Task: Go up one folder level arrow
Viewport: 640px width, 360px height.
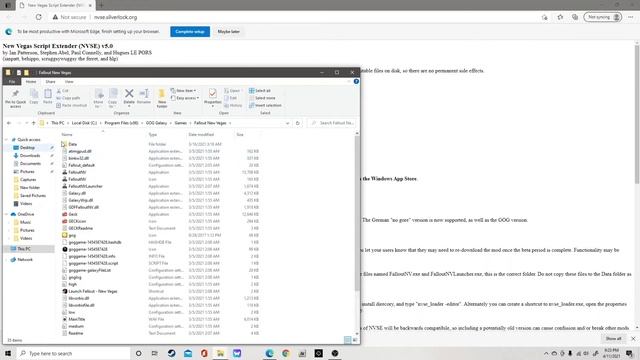Action: [33, 123]
